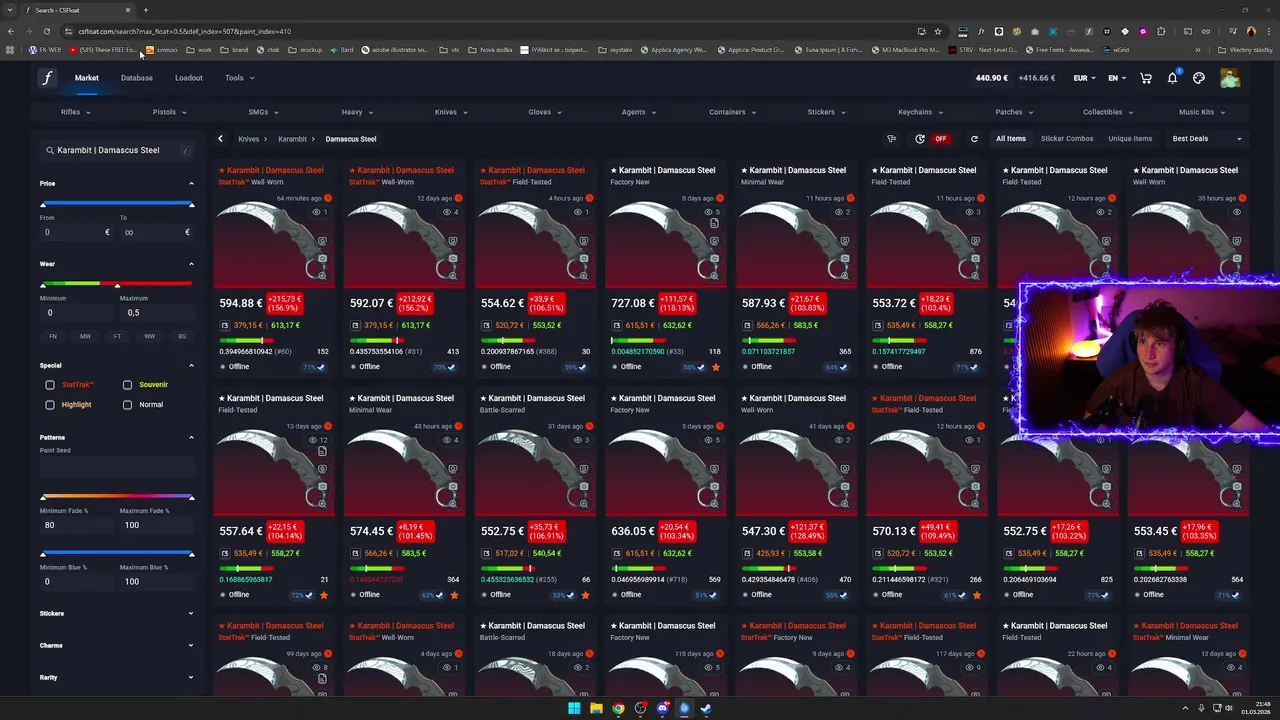Click the Paint Seed input field
The width and height of the screenshot is (1280, 720).
tap(117, 469)
